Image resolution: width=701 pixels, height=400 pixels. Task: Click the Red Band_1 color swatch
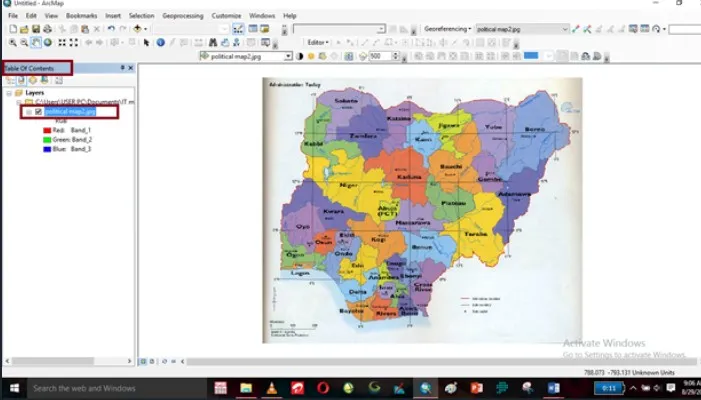pyautogui.click(x=47, y=130)
